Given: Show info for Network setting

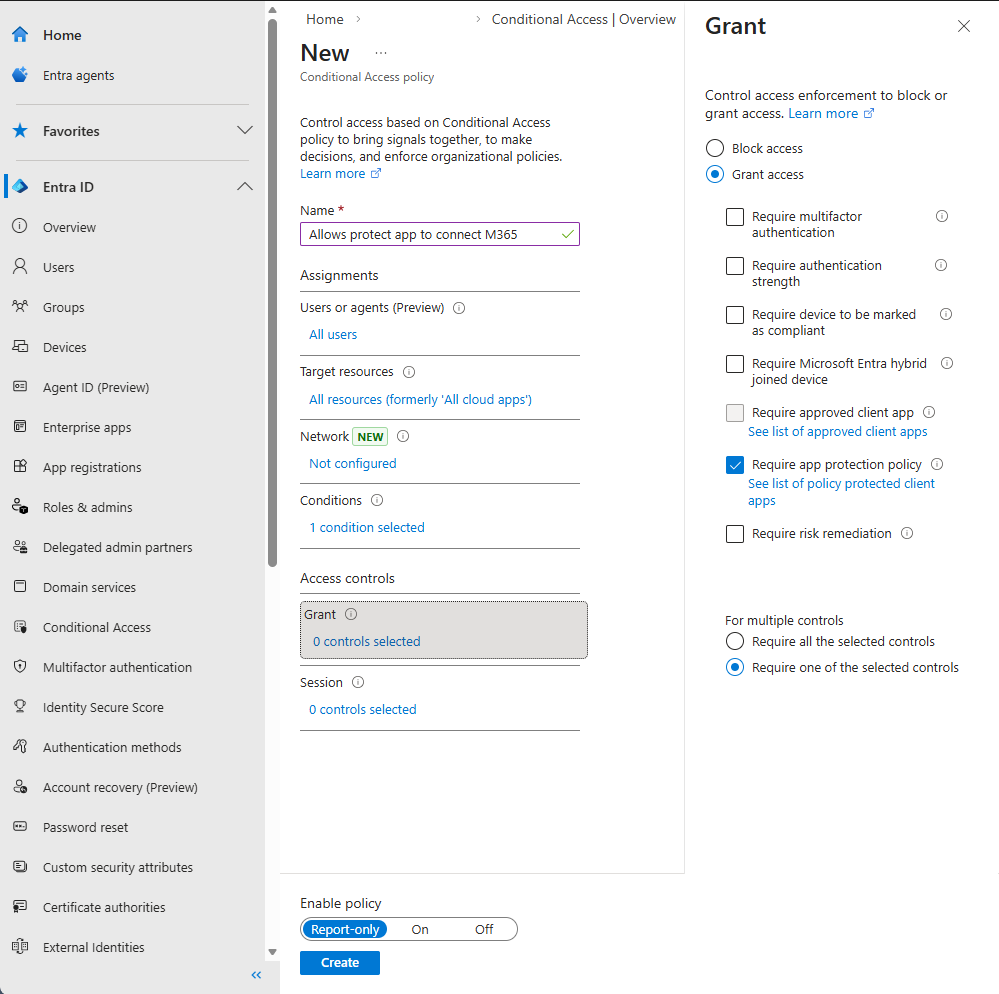Looking at the screenshot, I should click(403, 436).
